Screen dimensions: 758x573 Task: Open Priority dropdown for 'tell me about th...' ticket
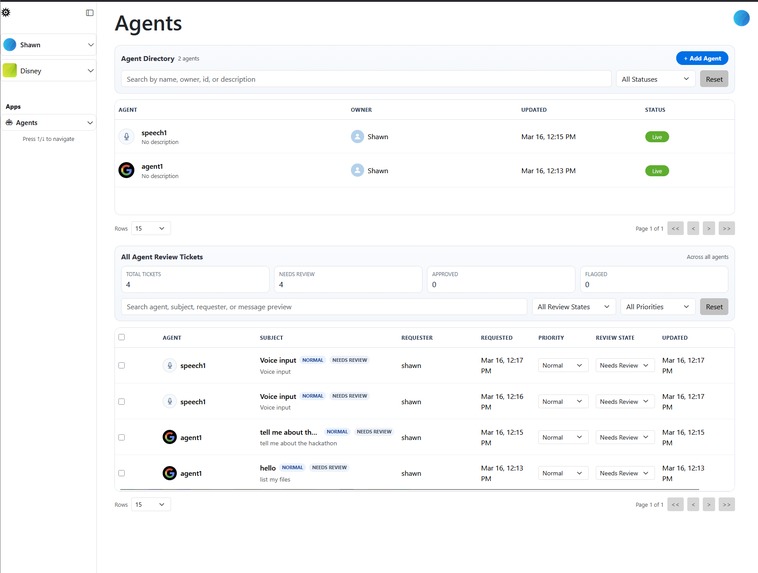[563, 437]
